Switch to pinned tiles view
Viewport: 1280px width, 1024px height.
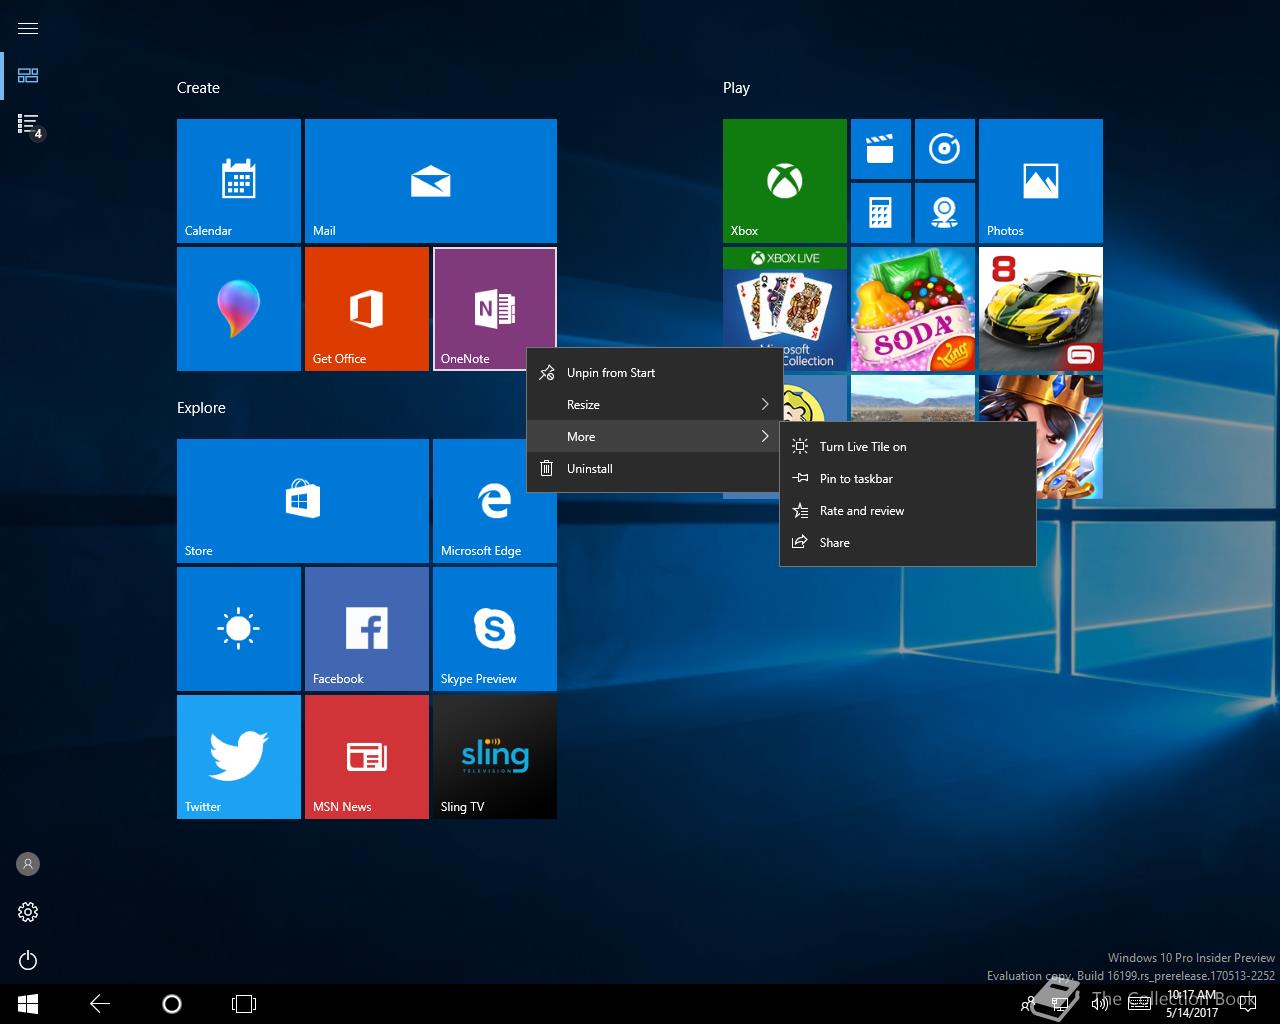point(28,76)
